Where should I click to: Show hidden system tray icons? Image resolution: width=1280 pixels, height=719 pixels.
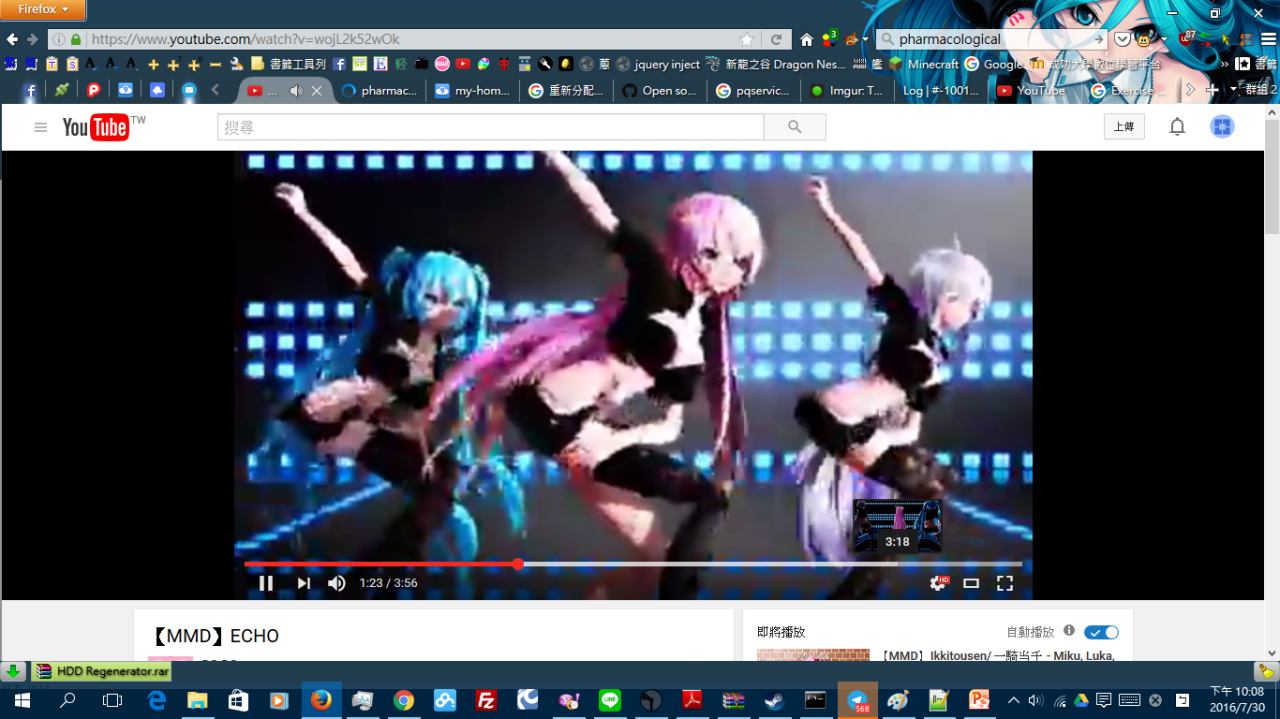pos(1013,700)
